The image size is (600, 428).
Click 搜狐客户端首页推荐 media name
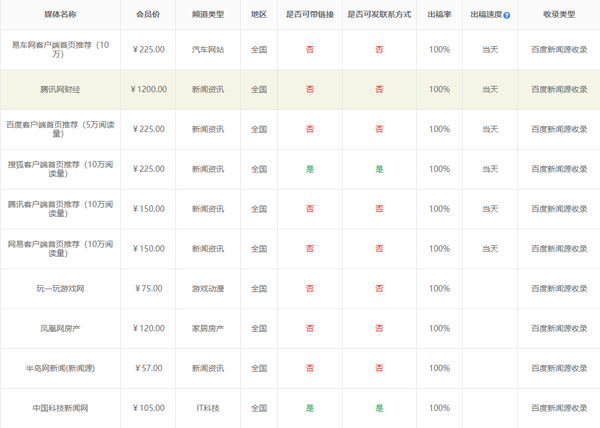59,169
